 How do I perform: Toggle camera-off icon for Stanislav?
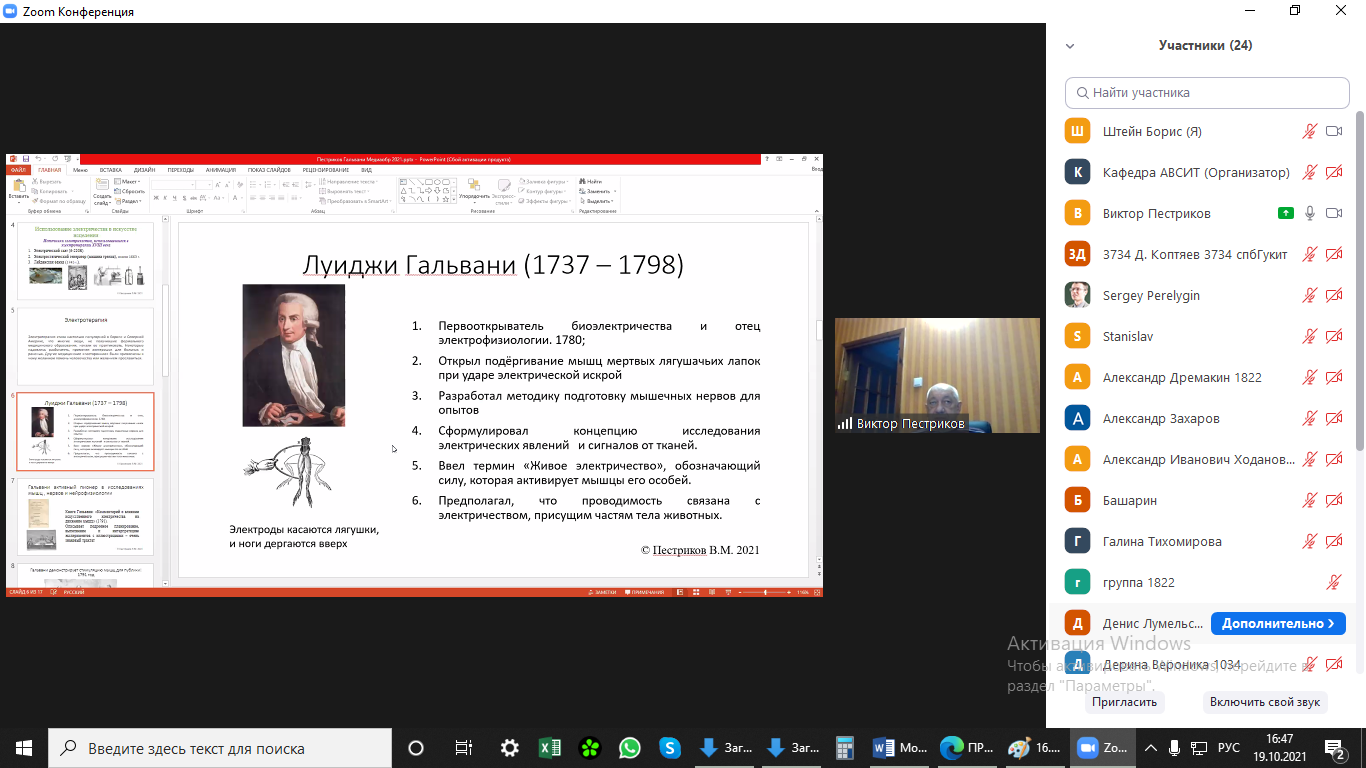(x=1333, y=336)
